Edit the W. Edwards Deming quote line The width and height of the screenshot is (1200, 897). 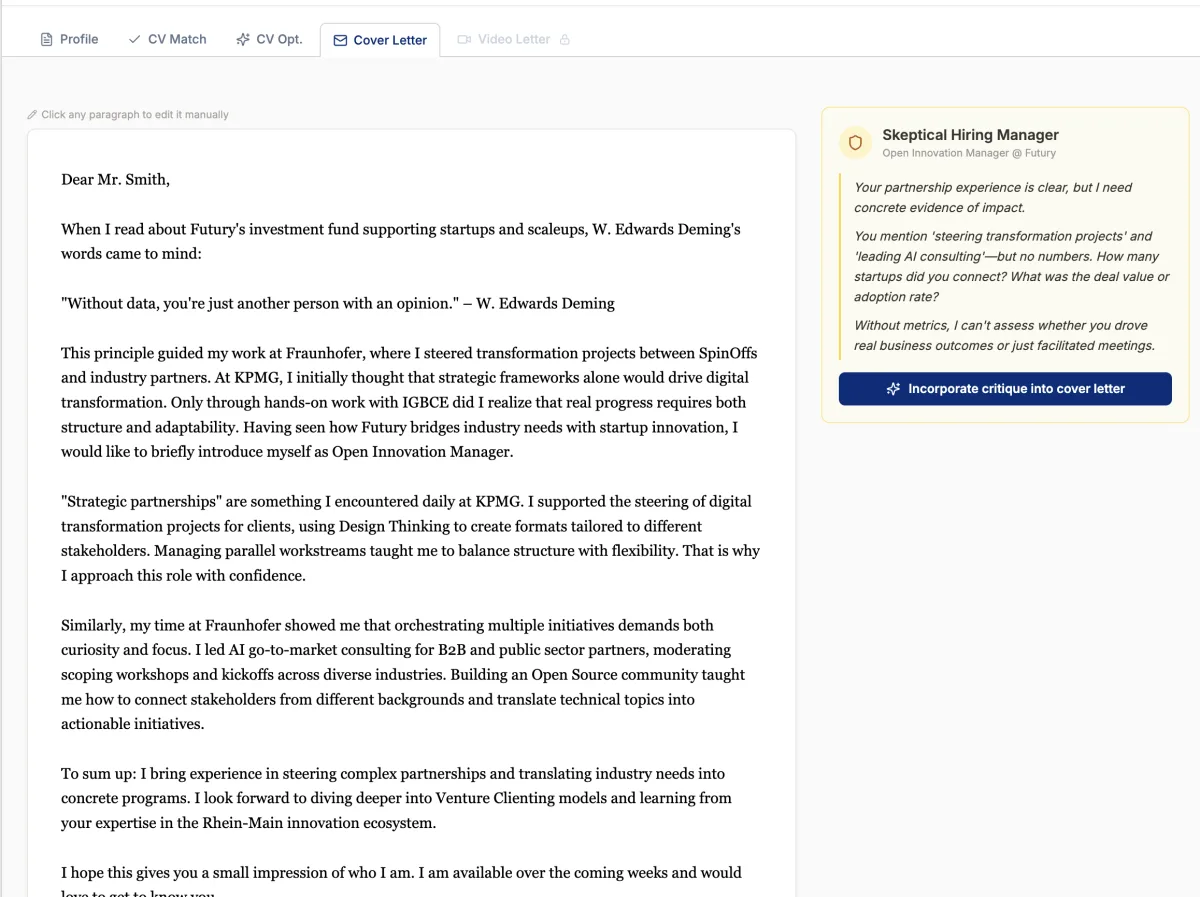(x=338, y=303)
